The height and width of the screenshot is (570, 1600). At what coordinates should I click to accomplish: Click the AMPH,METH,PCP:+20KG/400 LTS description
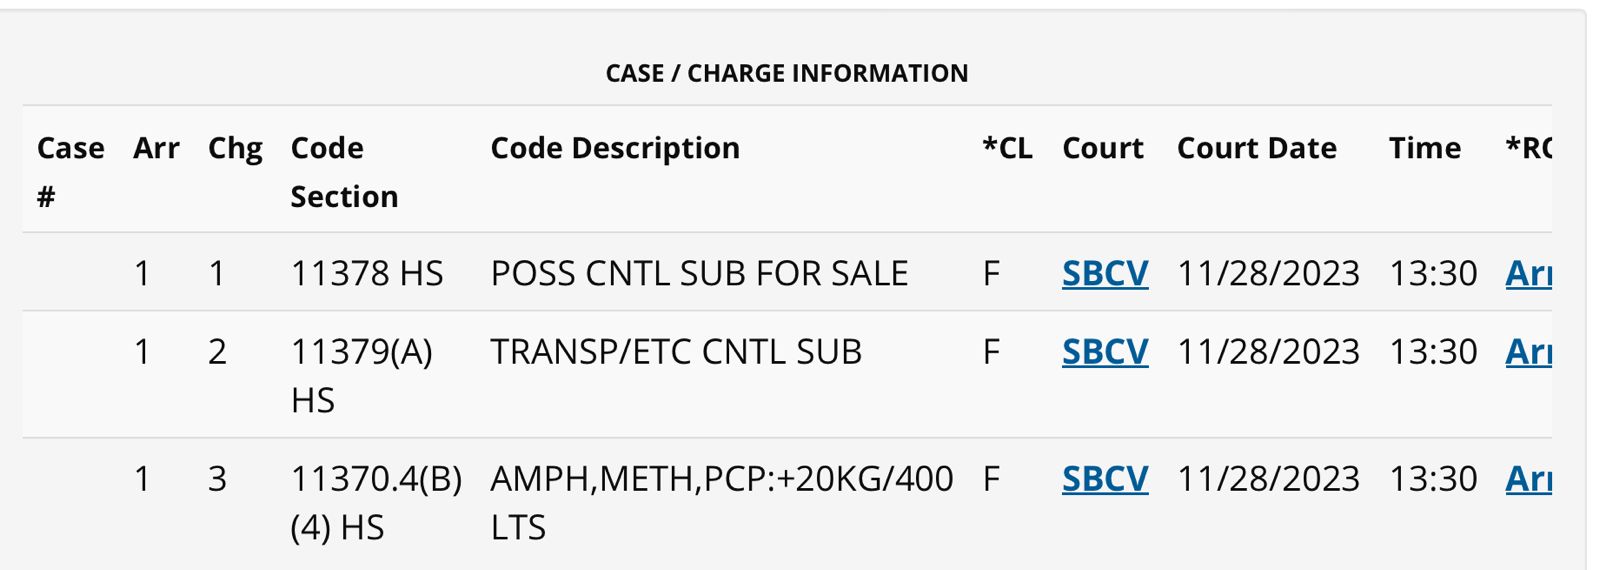pos(720,502)
